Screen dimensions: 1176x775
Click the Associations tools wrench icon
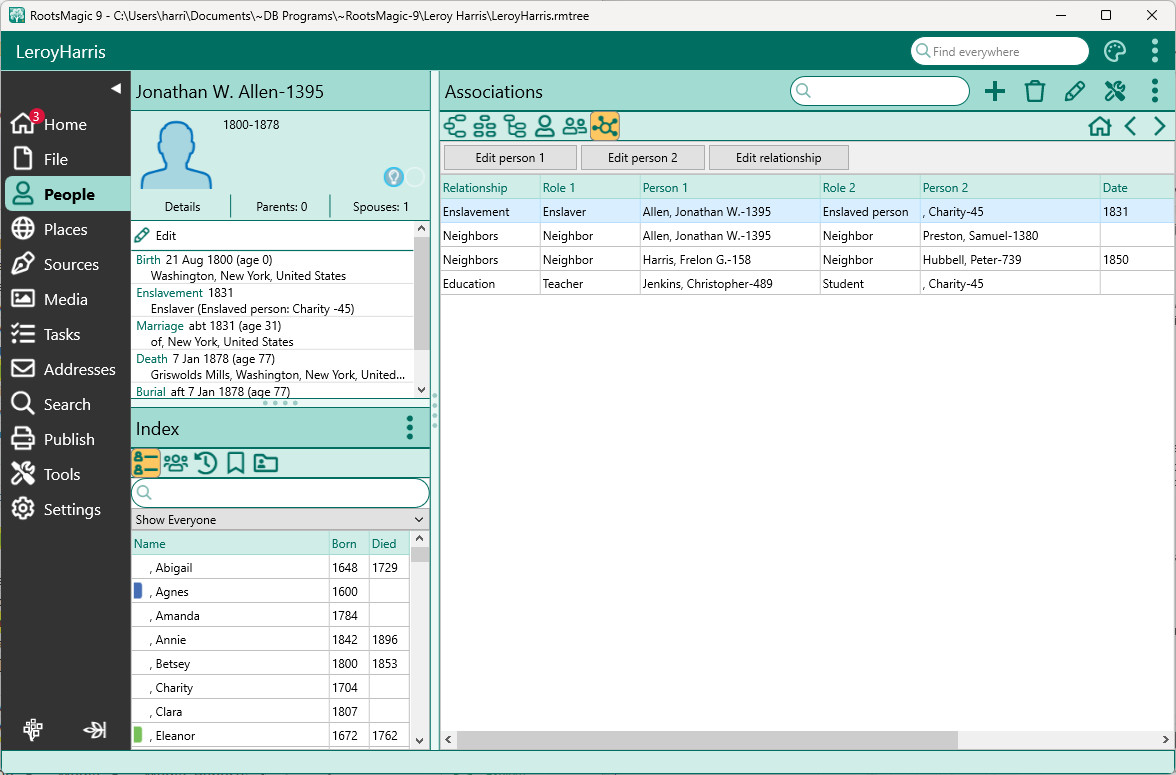click(x=1115, y=92)
